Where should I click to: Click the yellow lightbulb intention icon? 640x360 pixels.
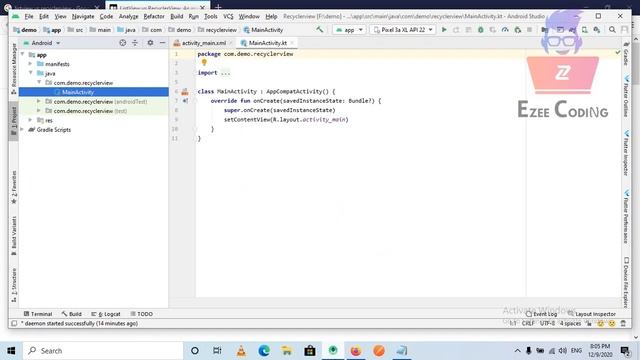tap(204, 62)
